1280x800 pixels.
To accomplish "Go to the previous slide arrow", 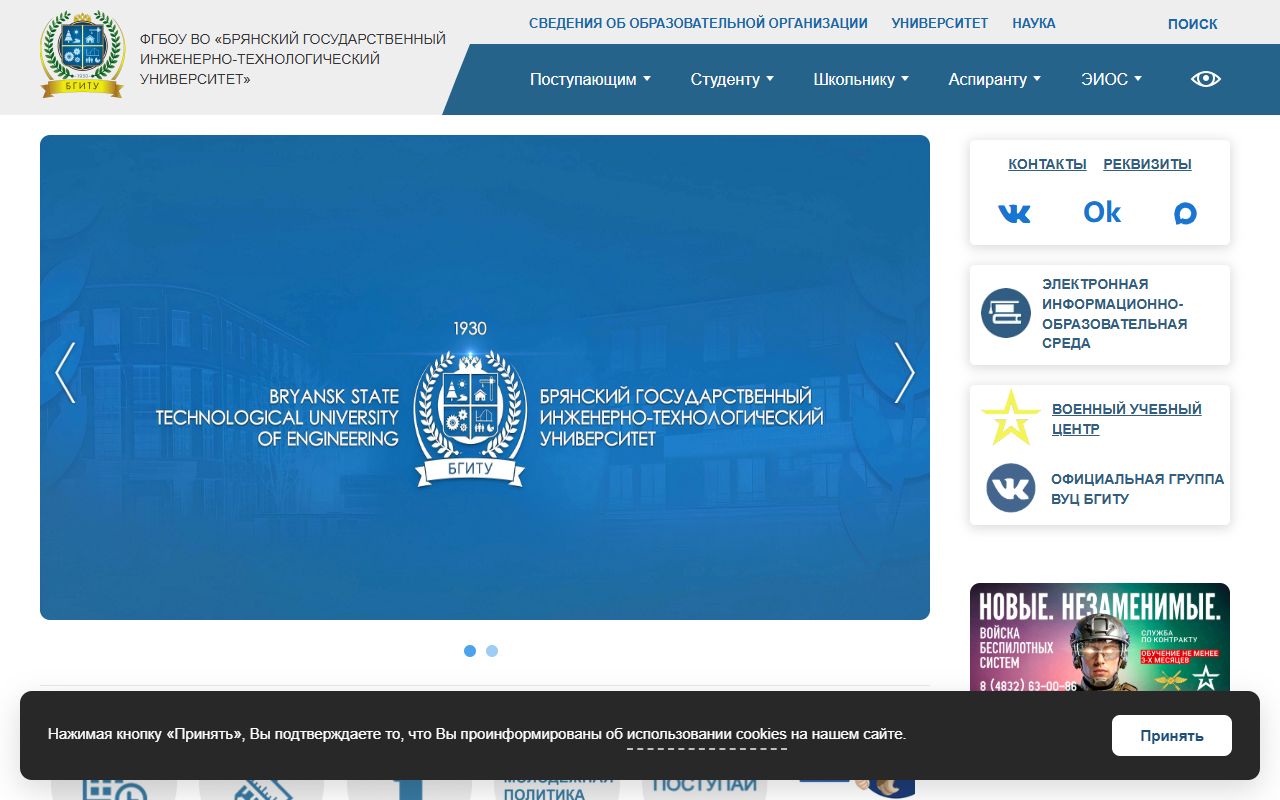I will pyautogui.click(x=65, y=373).
